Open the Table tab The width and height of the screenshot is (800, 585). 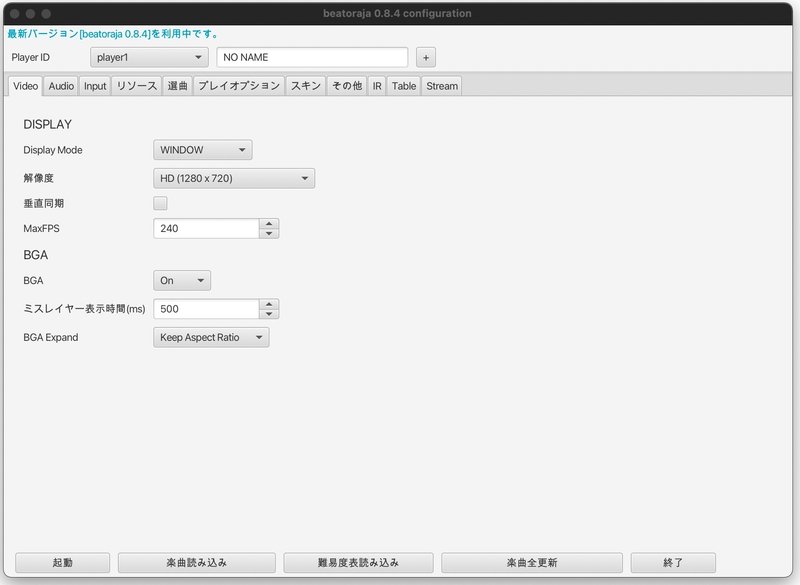(x=404, y=86)
